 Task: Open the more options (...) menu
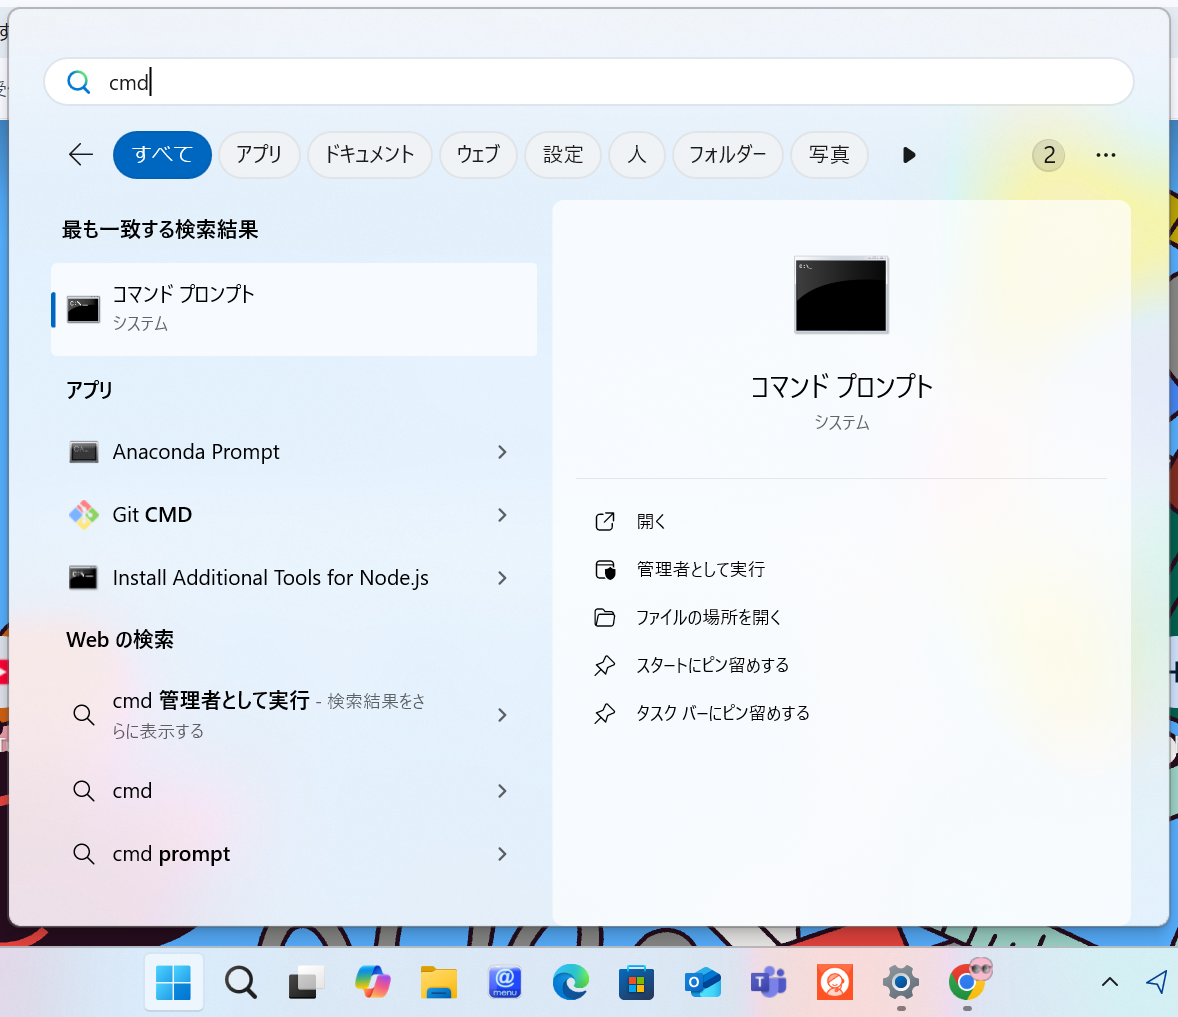[x=1105, y=155]
